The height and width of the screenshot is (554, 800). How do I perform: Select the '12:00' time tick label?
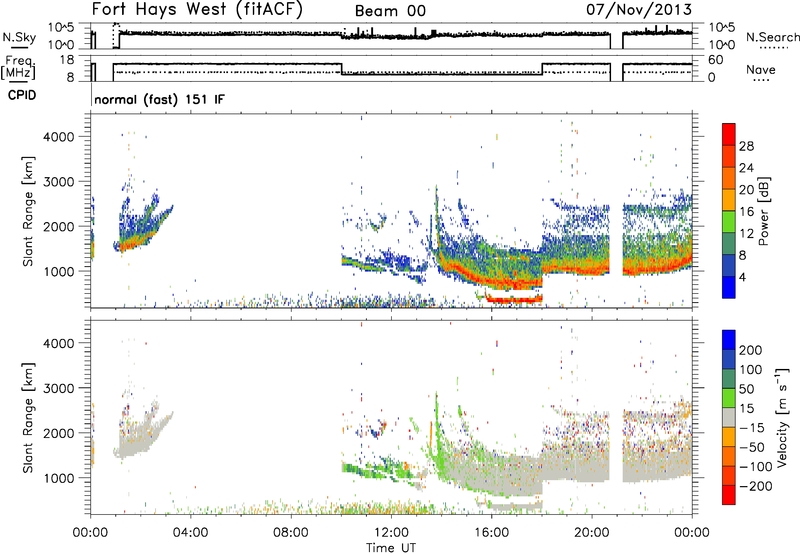[x=391, y=533]
